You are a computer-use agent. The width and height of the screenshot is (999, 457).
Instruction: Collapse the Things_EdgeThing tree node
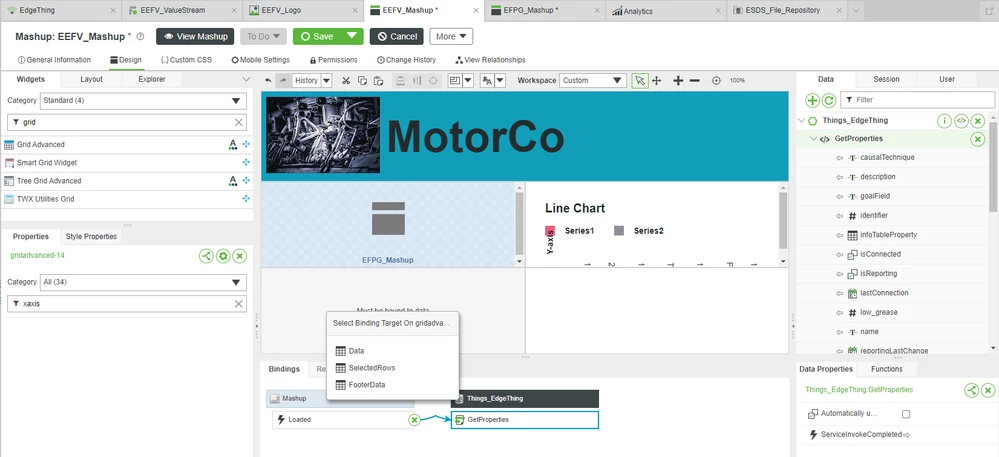801,120
